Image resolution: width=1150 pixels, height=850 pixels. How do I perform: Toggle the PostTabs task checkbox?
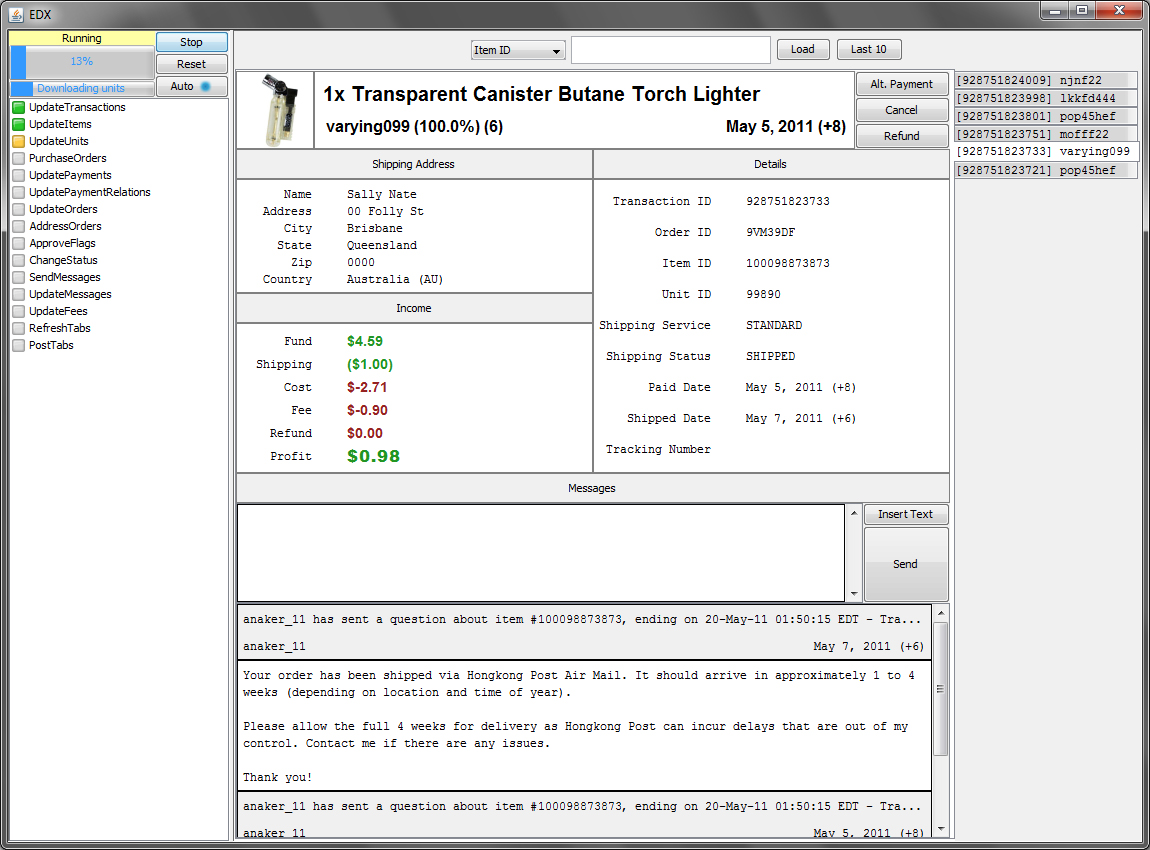[19, 346]
